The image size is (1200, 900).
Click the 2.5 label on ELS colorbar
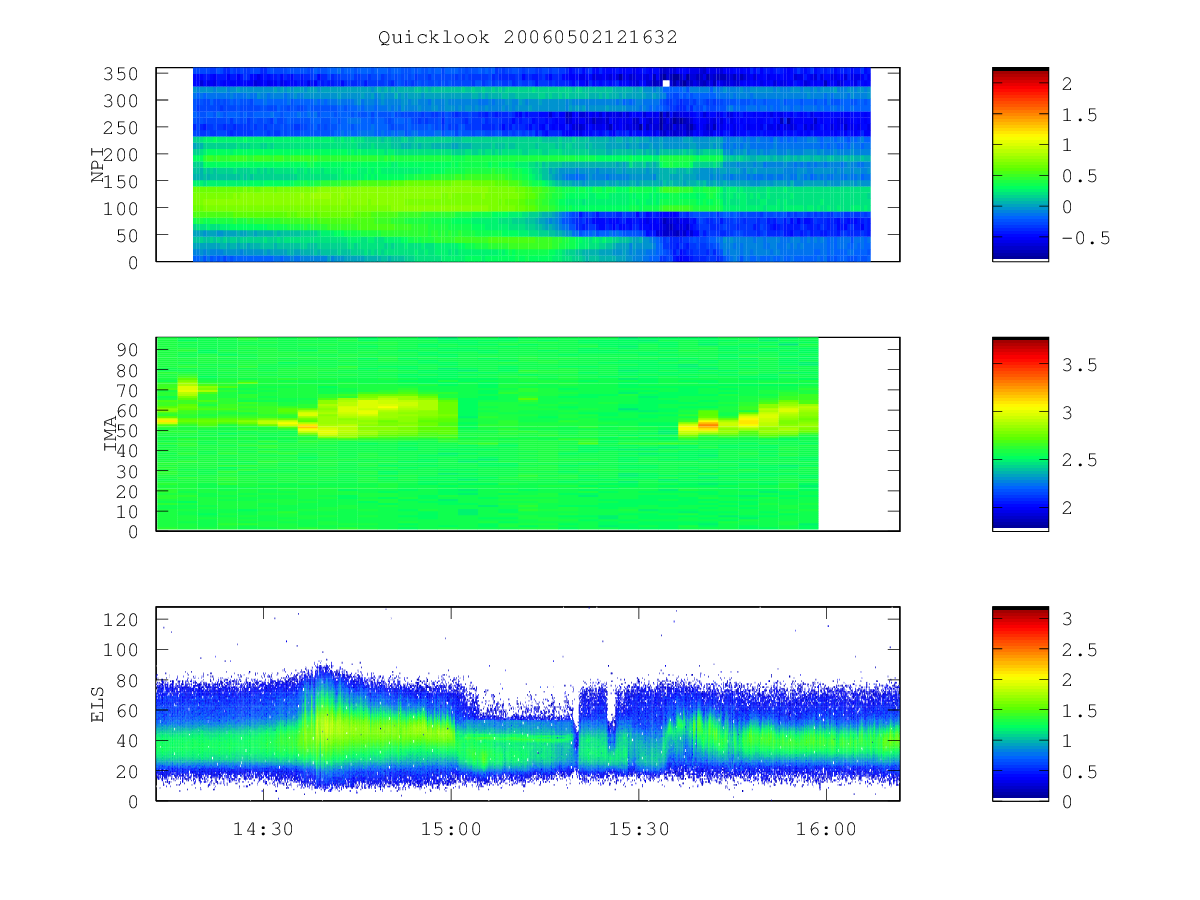tap(1080, 650)
